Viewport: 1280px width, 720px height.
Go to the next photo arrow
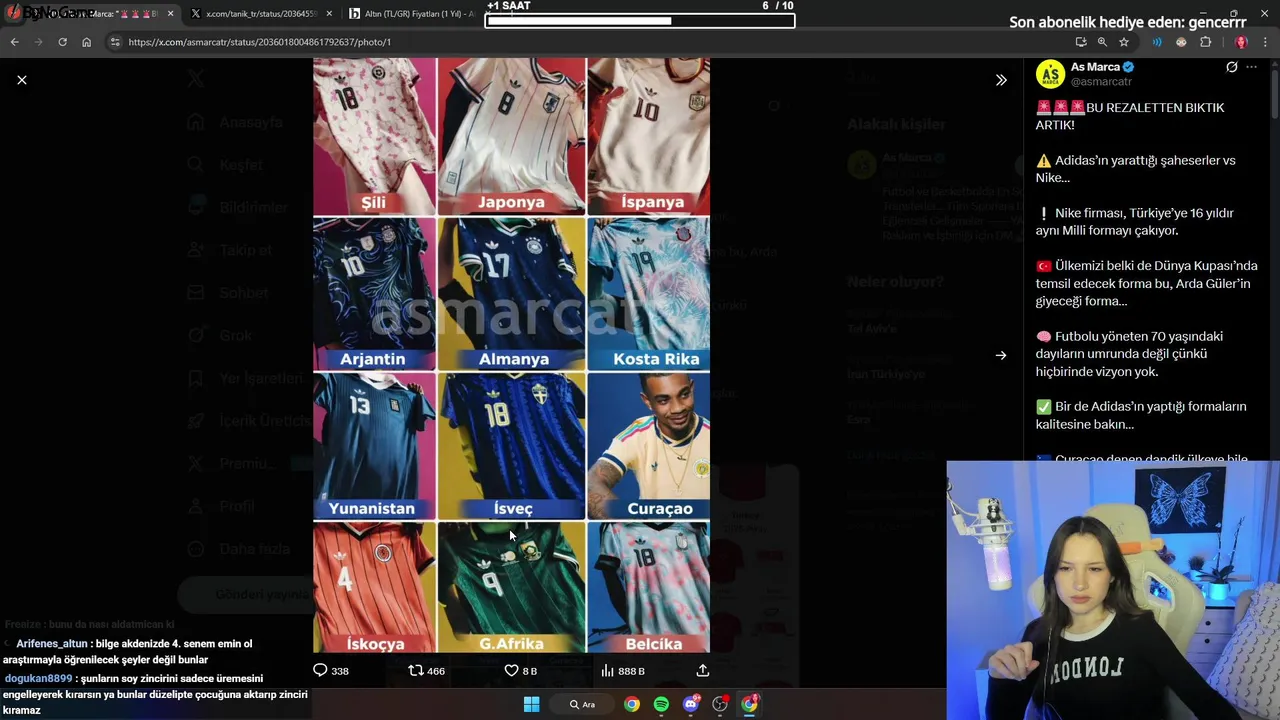coord(1001,355)
